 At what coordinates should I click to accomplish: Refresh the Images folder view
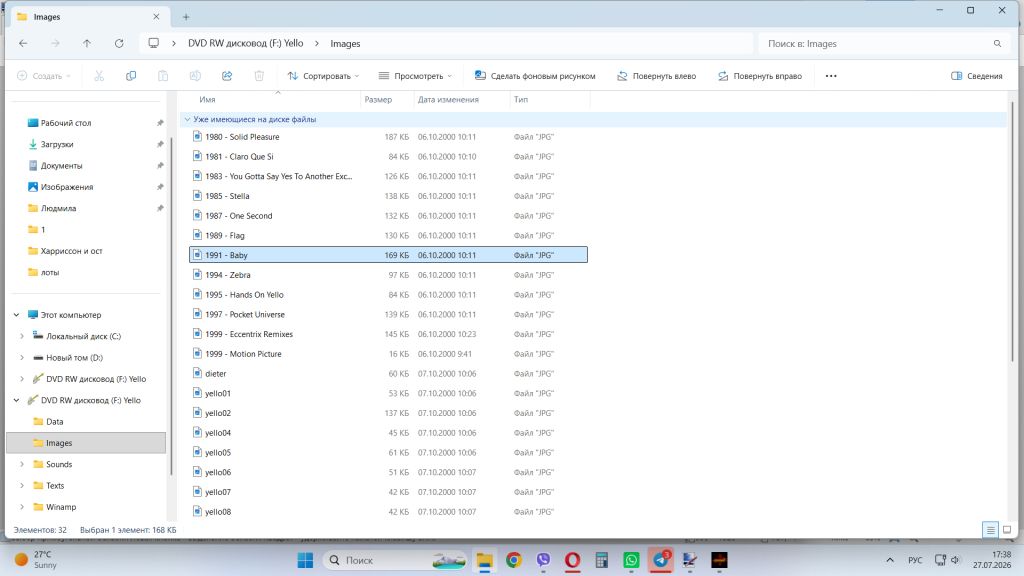pyautogui.click(x=119, y=44)
